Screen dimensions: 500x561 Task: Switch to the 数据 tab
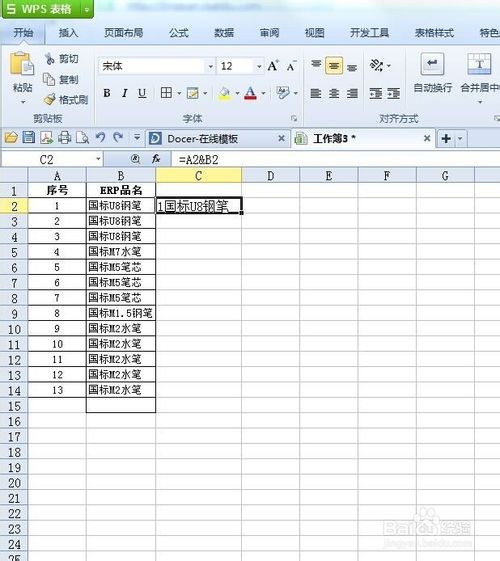(x=224, y=33)
